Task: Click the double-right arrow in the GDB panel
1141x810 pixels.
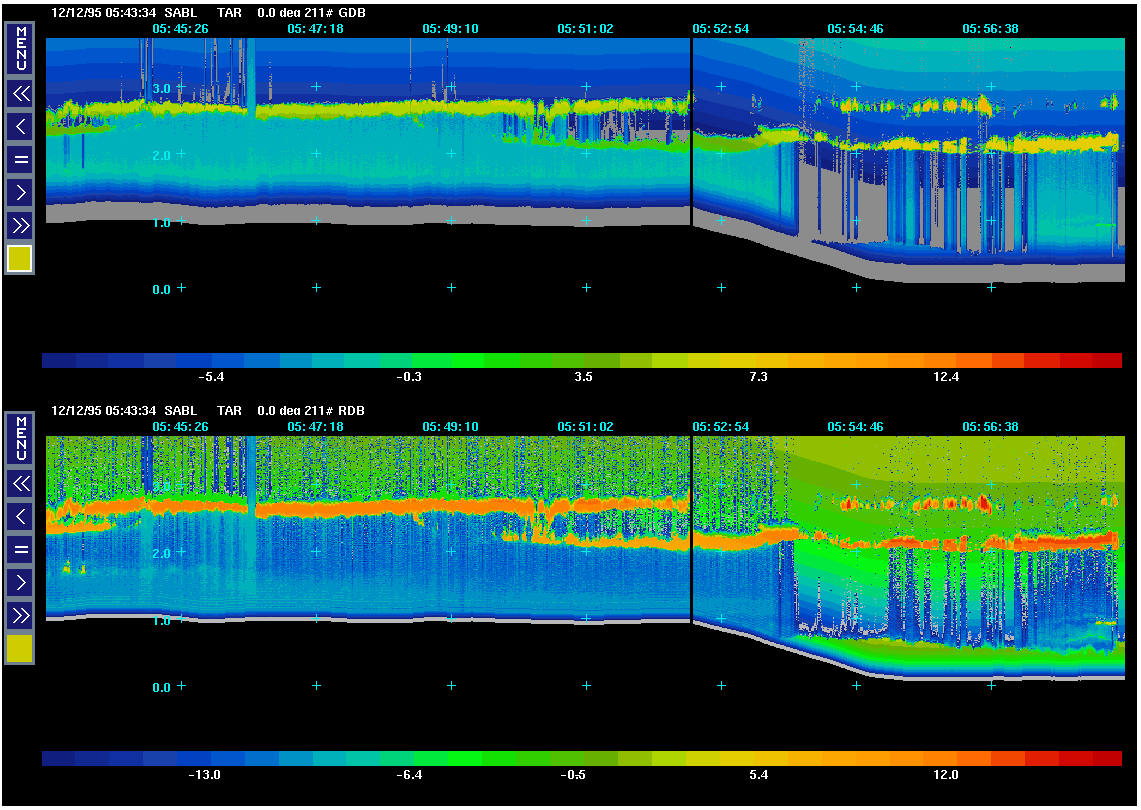Action: (20, 224)
